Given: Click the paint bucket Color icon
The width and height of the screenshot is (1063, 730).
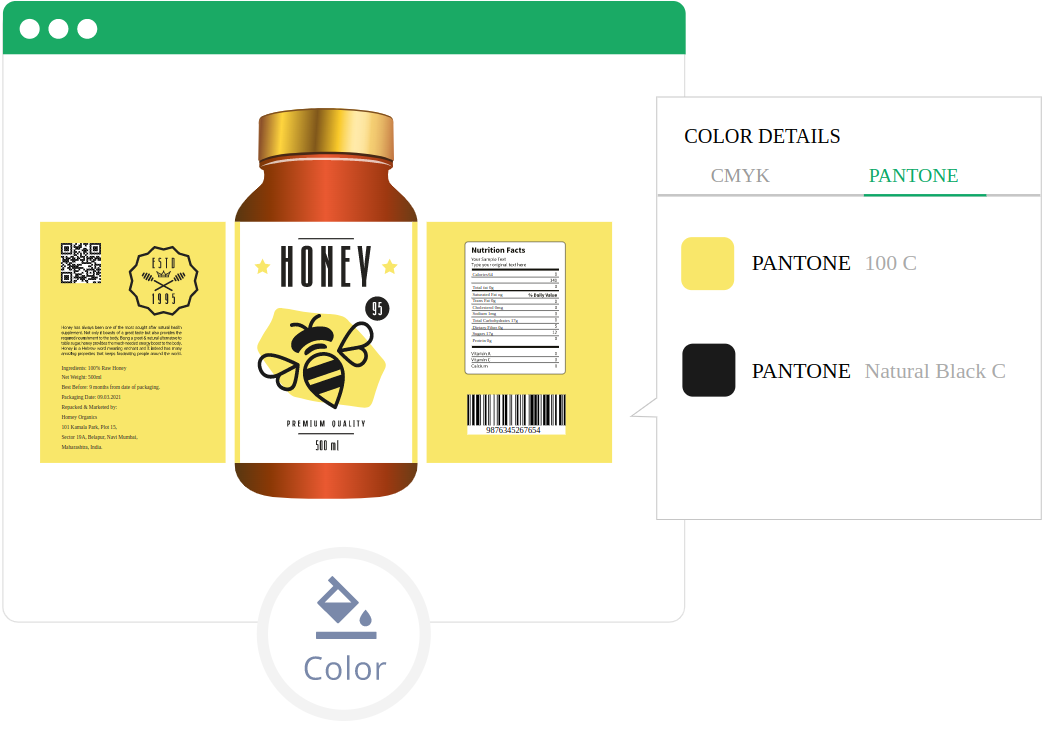Looking at the screenshot, I should (x=346, y=607).
